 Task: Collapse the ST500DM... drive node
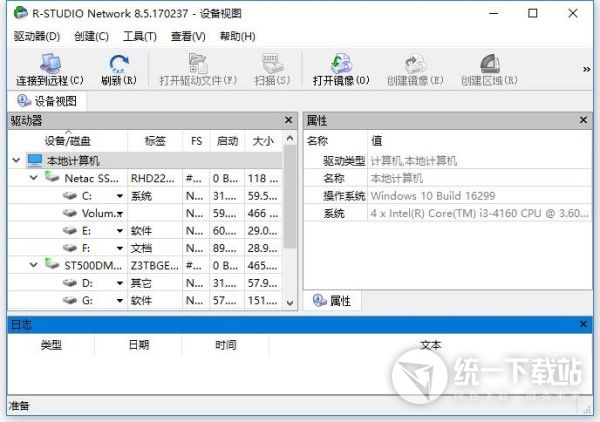[x=34, y=264]
